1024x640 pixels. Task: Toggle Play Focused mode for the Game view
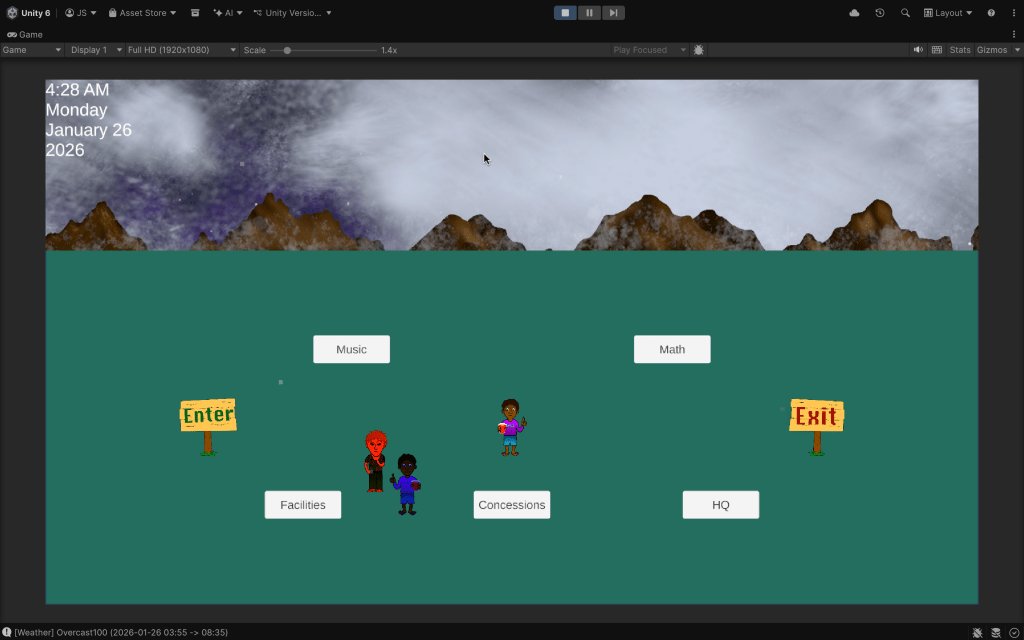(647, 49)
